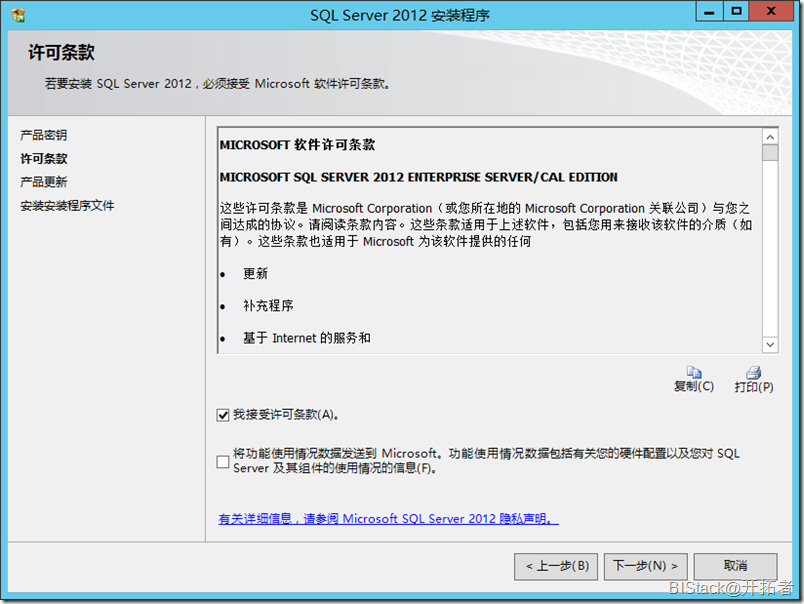
Task: Select 安装安装程序文件 step in sidebar
Action: coord(67,206)
